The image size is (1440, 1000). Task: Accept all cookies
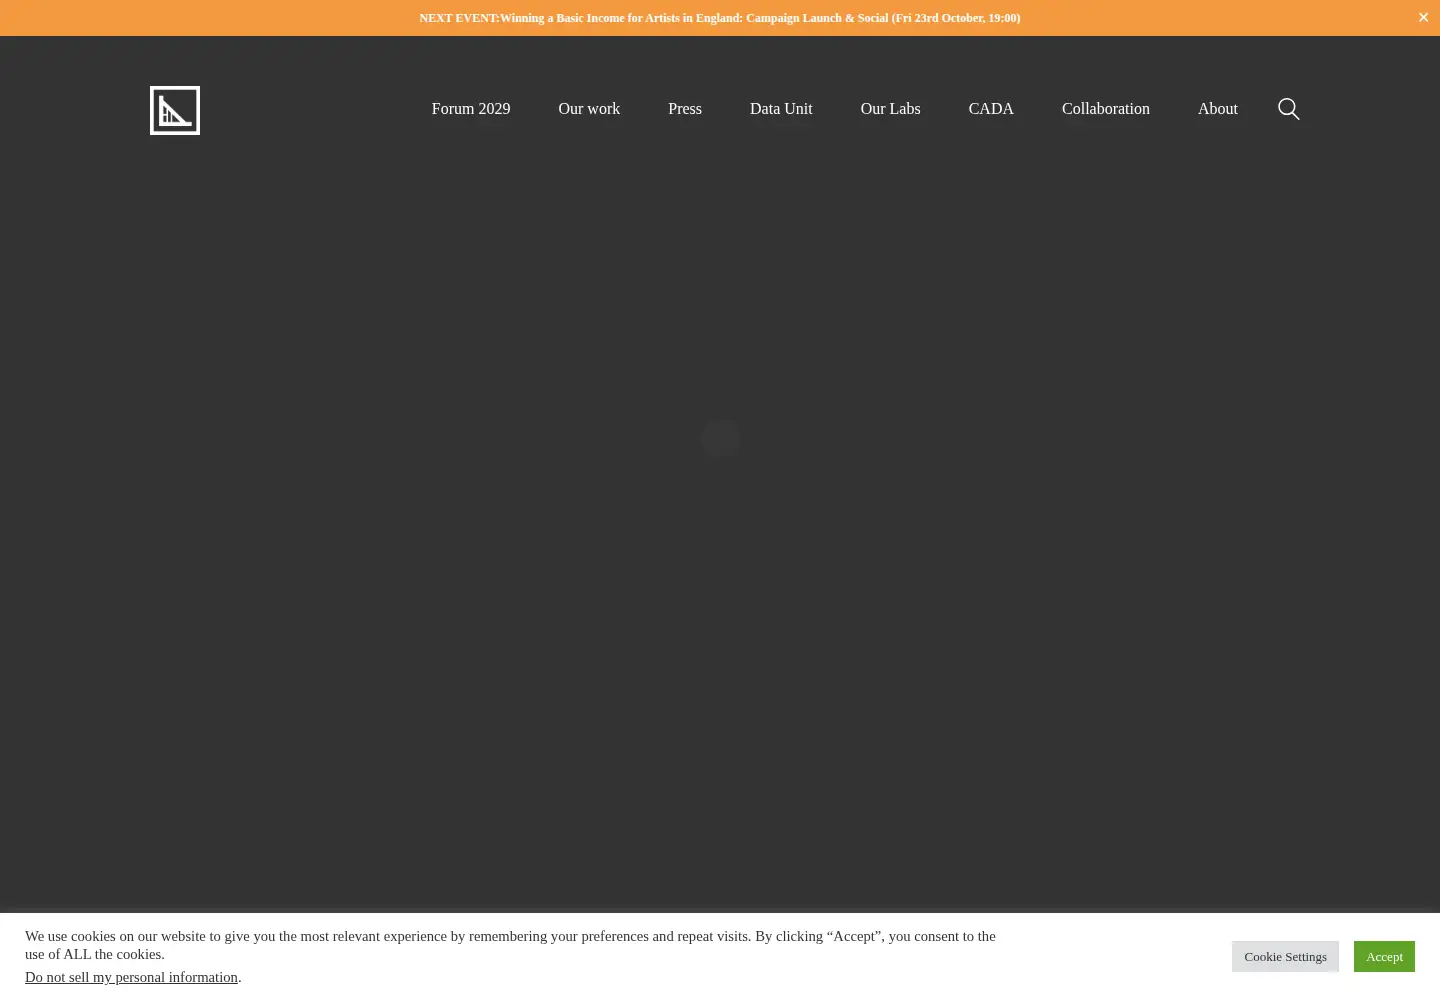1384,957
